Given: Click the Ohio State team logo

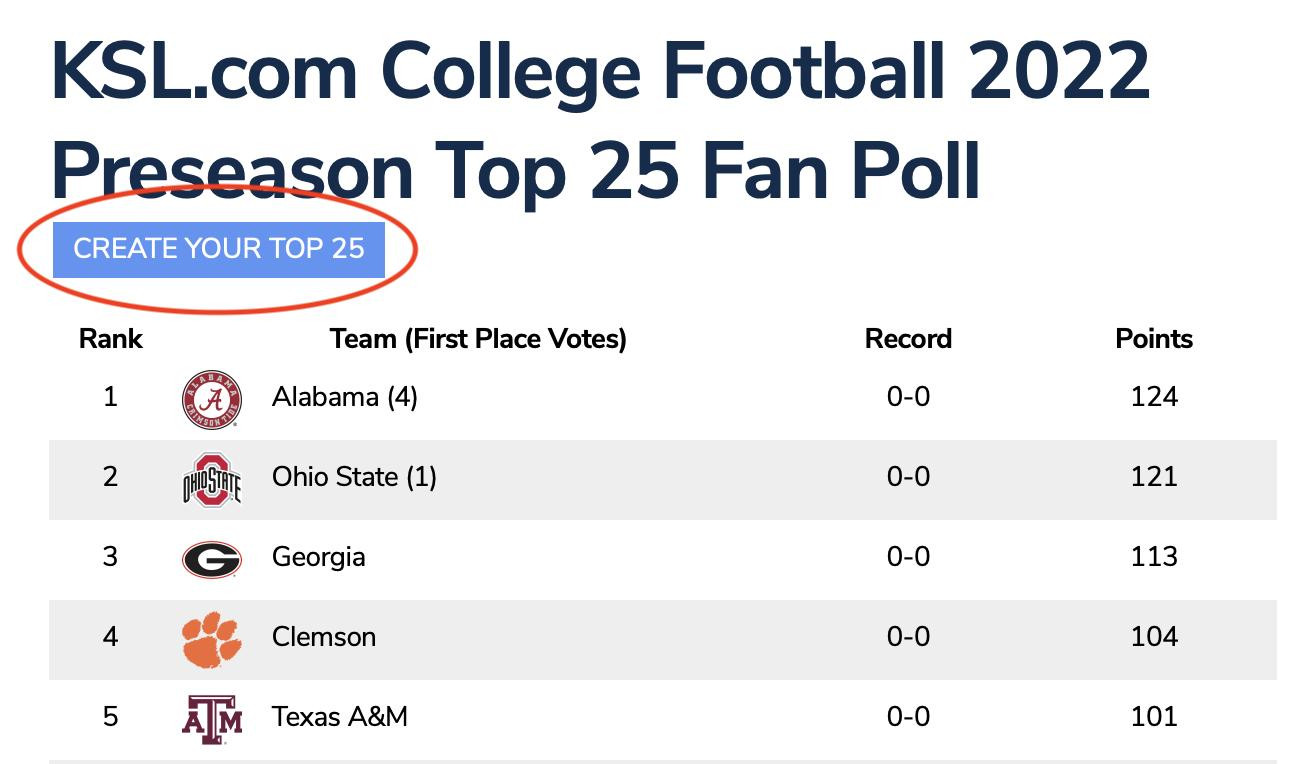Looking at the screenshot, I should tap(212, 479).
